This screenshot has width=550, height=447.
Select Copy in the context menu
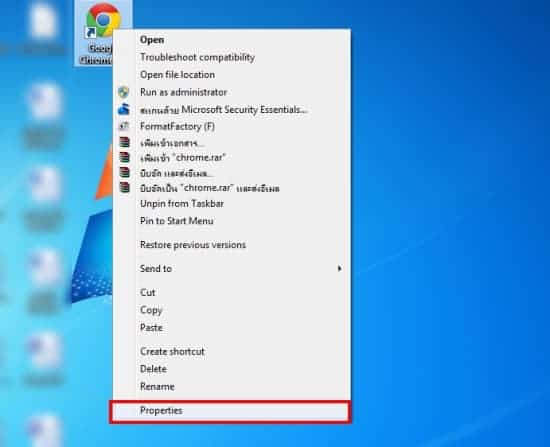coord(151,310)
